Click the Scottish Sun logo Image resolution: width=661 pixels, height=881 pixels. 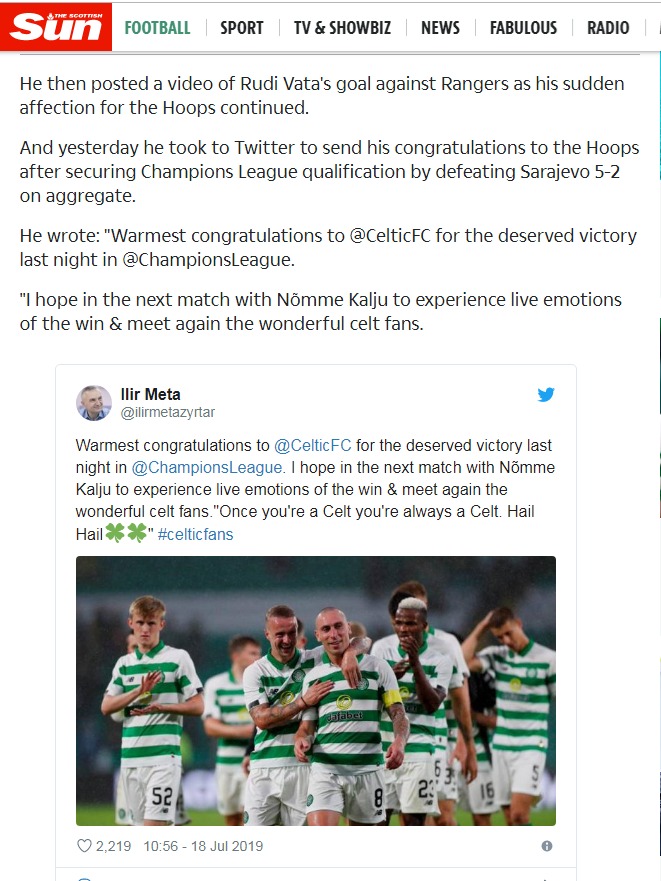pyautogui.click(x=56, y=27)
